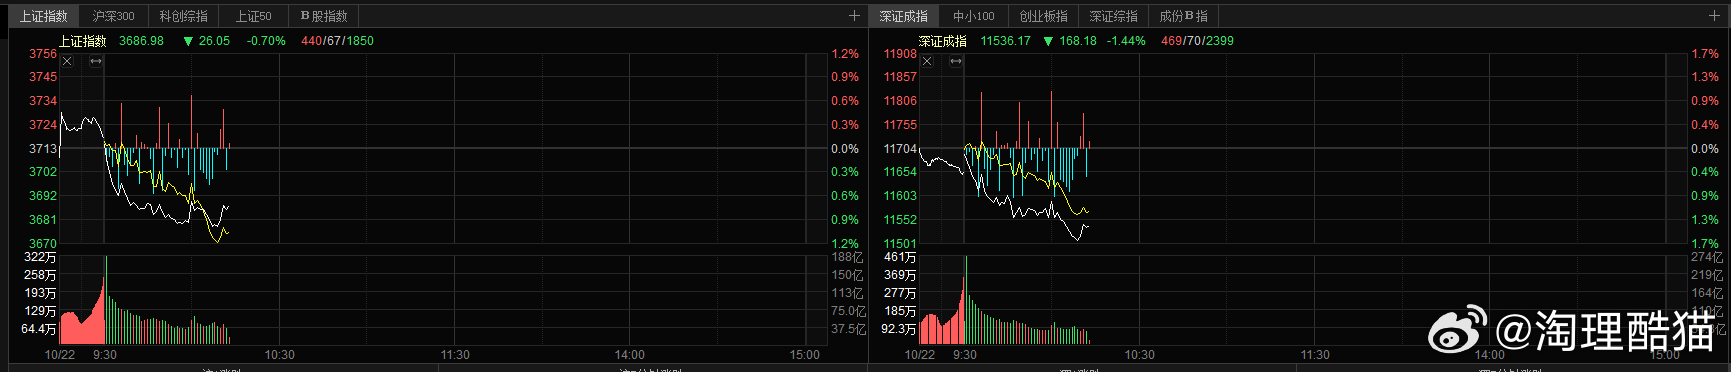
Task: Click the 10/22 date label on left chart
Action: 60,355
